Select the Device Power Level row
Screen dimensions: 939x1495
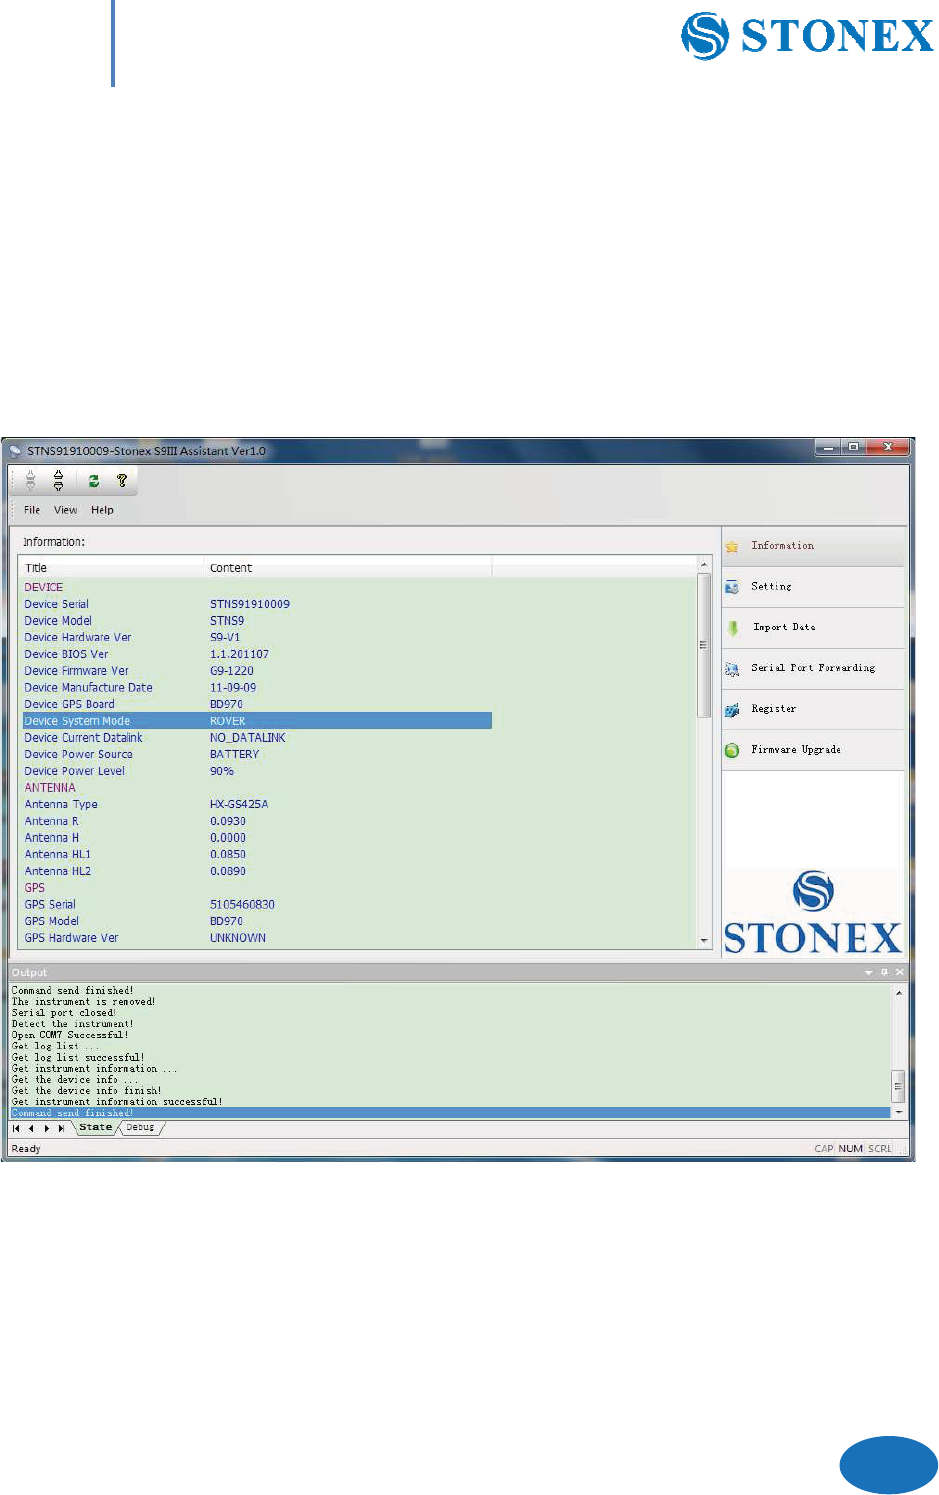point(256,771)
